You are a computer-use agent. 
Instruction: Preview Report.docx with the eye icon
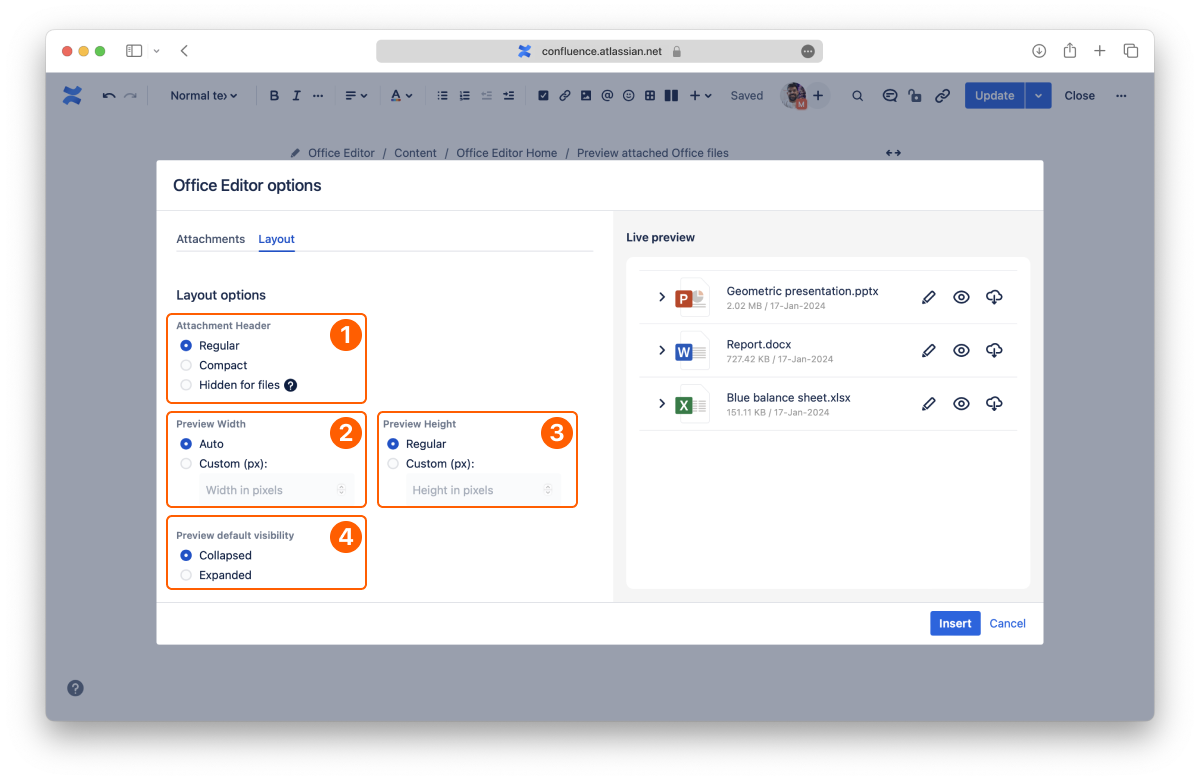[961, 350]
